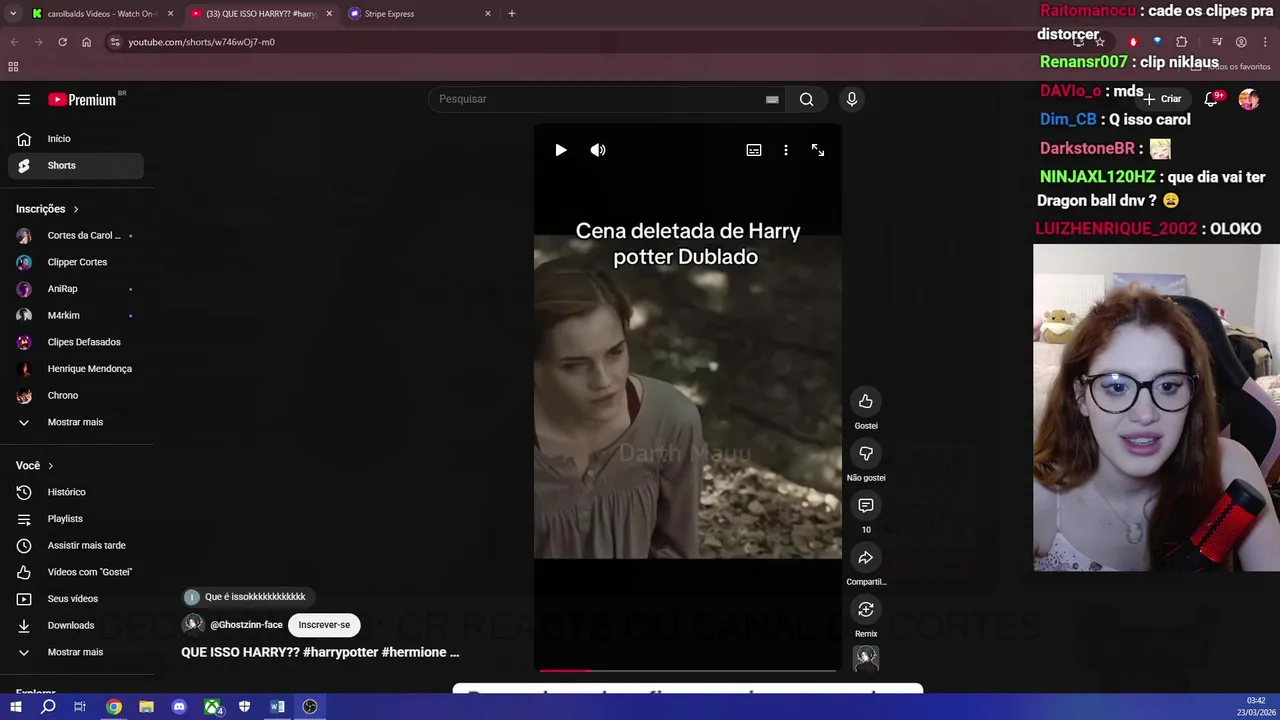
Task: Reload the current page
Action: [62, 42]
